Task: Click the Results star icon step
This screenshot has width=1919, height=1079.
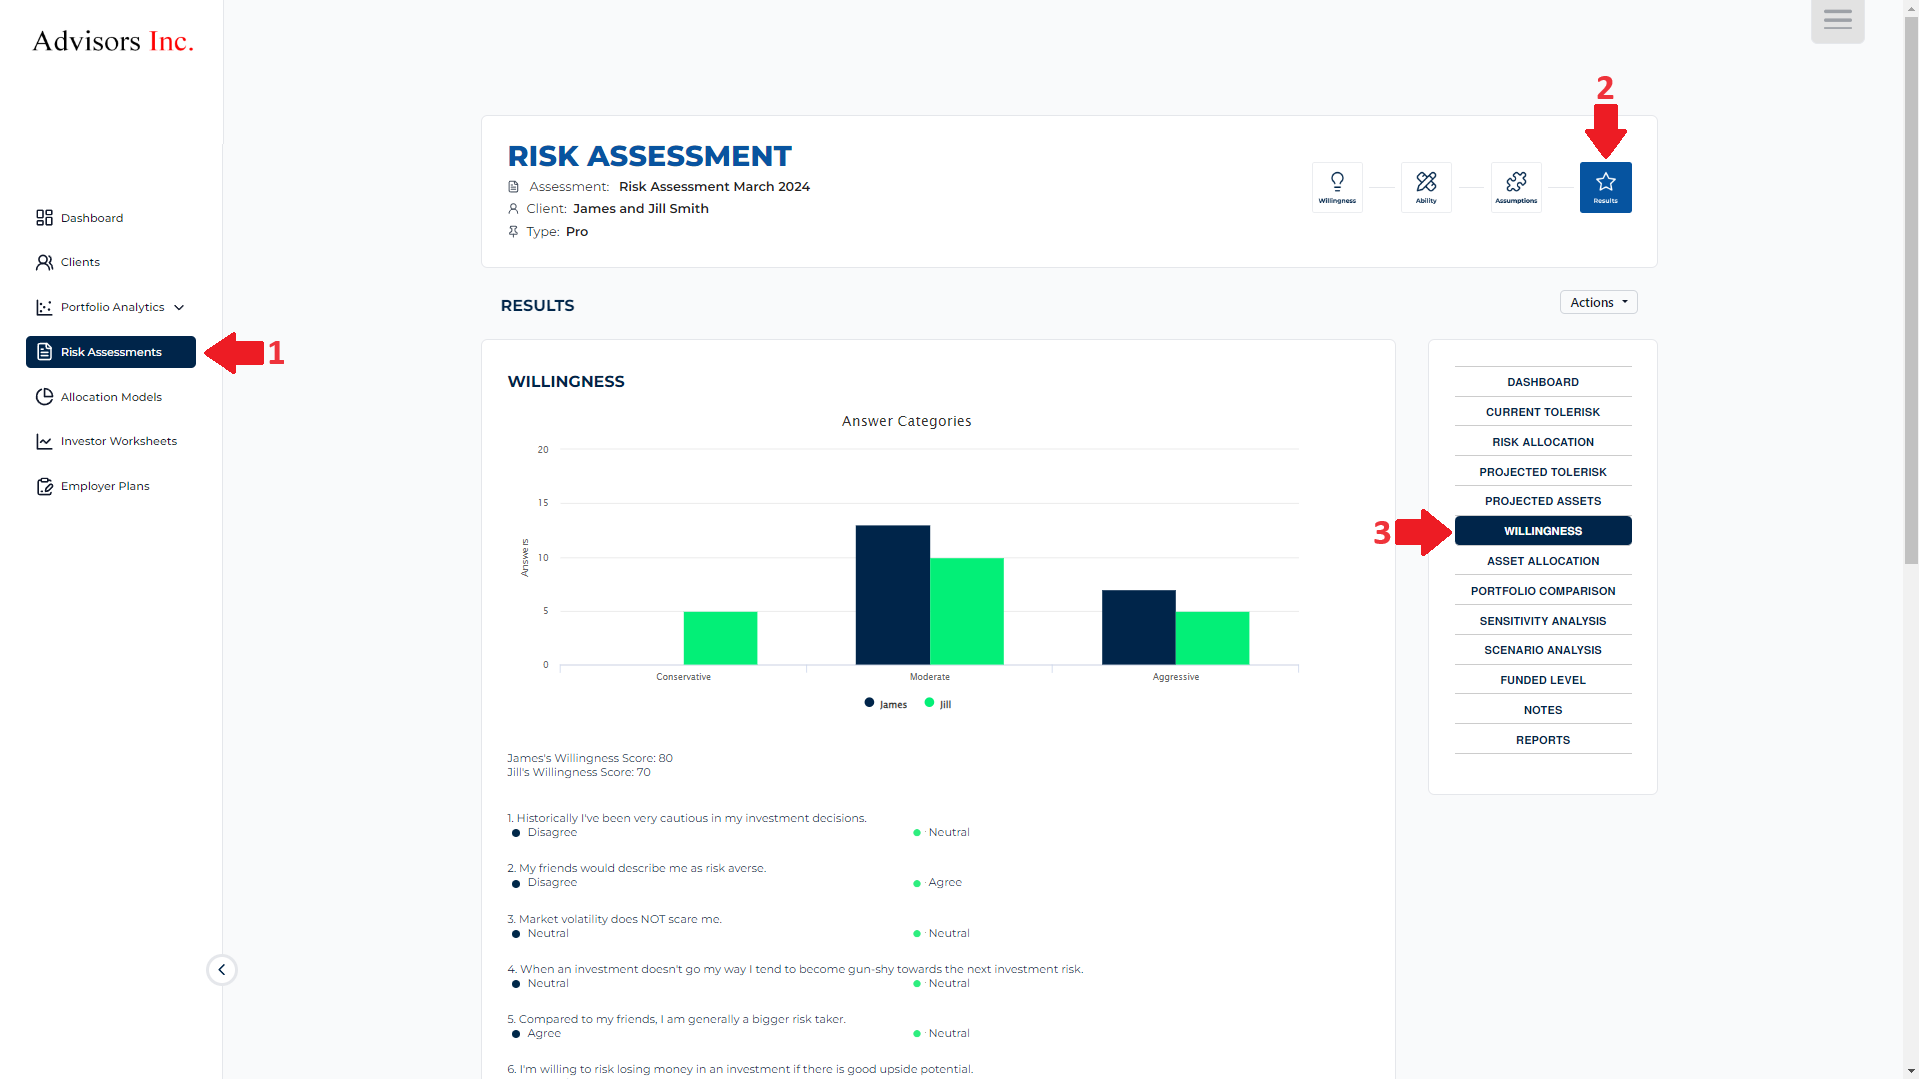Action: [1605, 187]
